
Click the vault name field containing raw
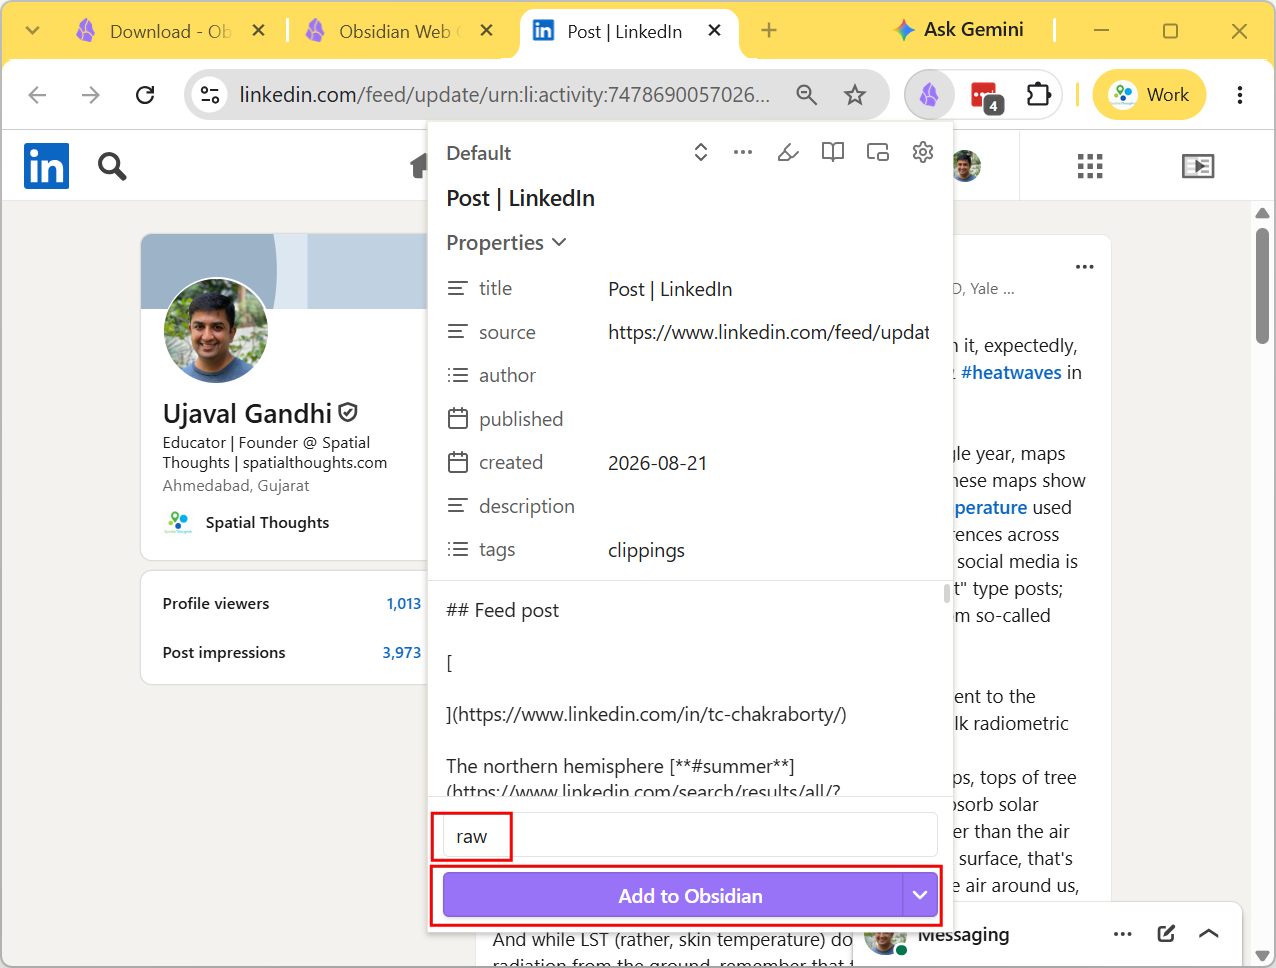click(x=690, y=836)
